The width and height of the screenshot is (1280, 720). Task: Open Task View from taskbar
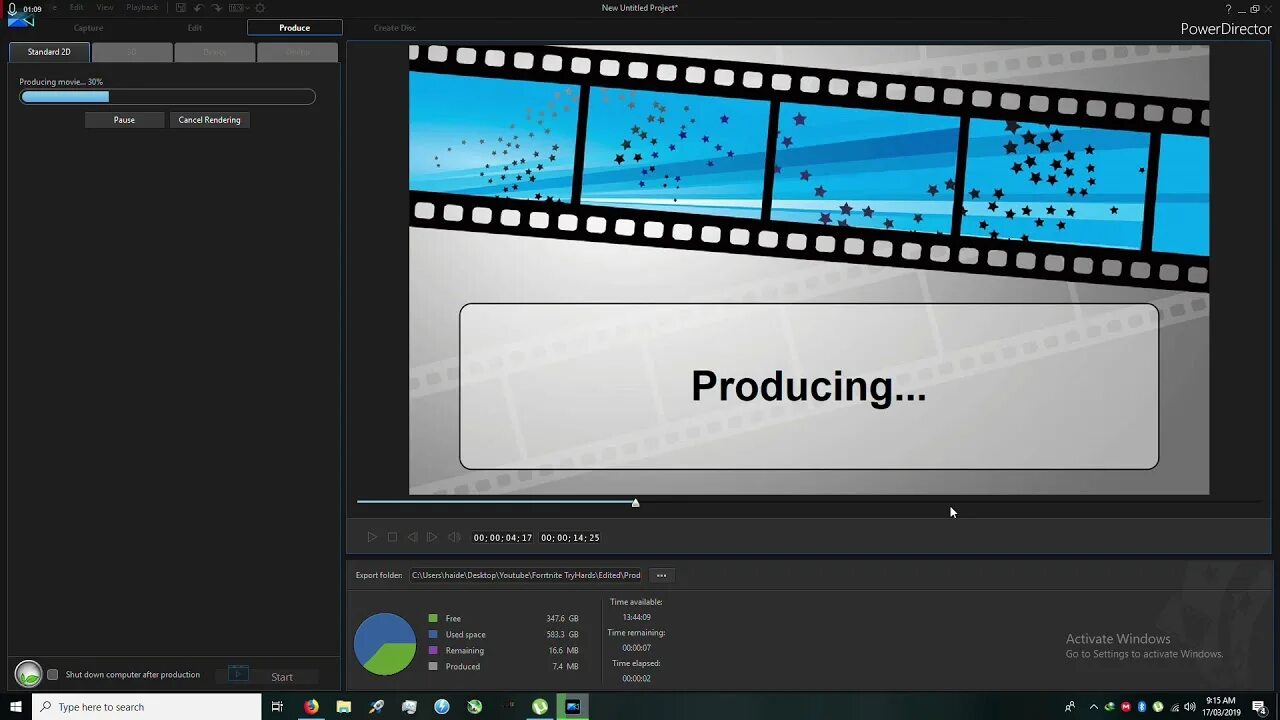pyautogui.click(x=277, y=707)
